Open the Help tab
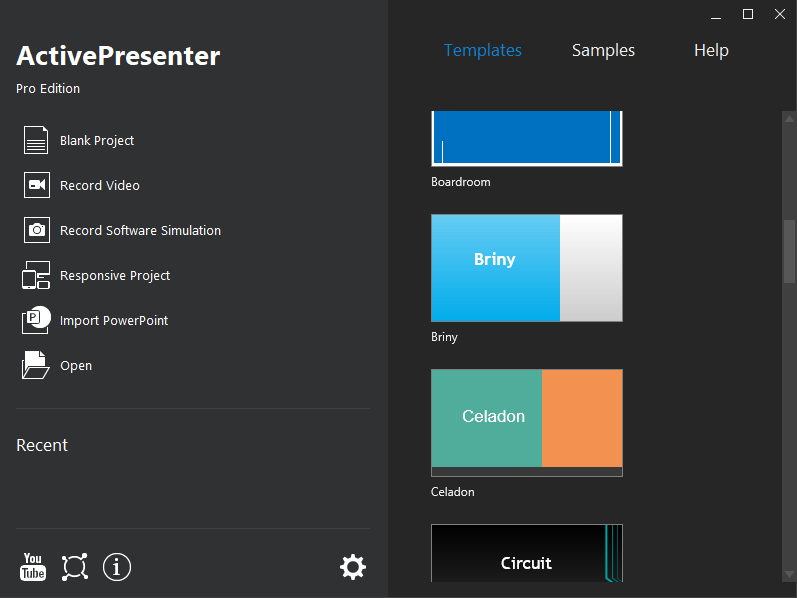Screen dimensions: 797x598 711,50
